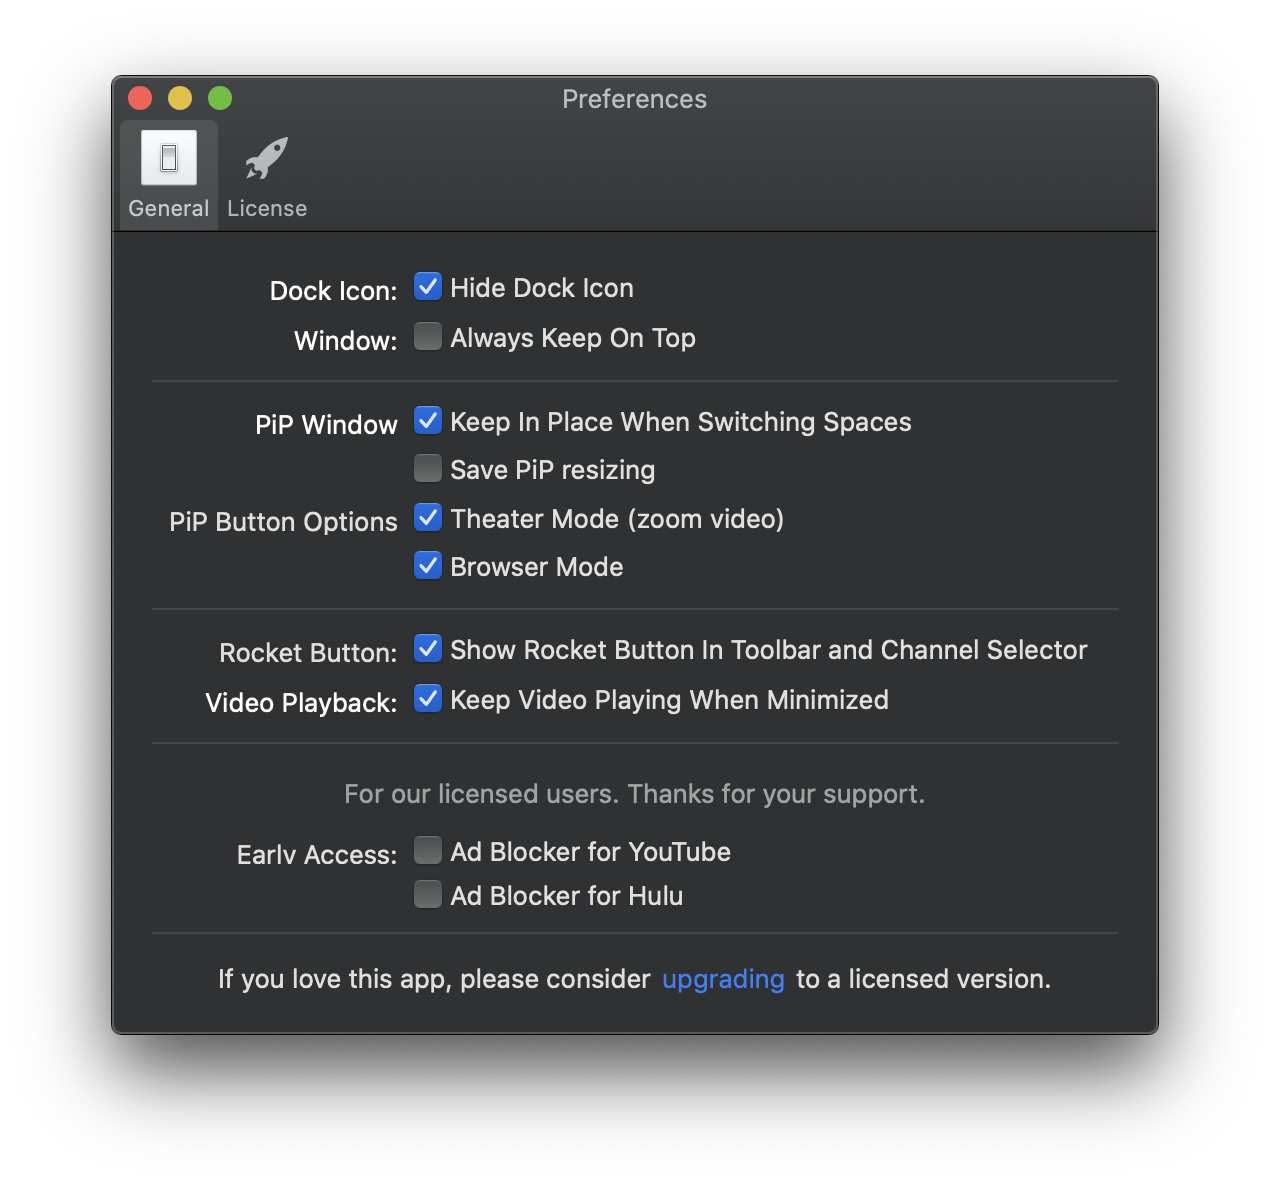
Task: Uncheck Show Rocket Button In Toolbar option
Action: [x=427, y=648]
